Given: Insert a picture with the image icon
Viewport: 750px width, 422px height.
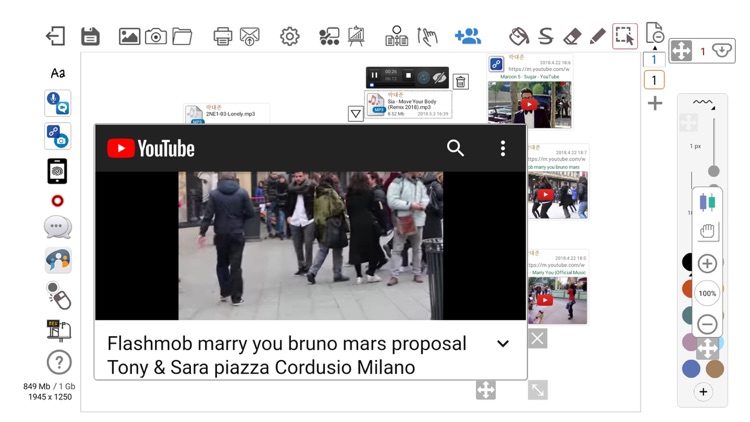Looking at the screenshot, I should (x=129, y=36).
